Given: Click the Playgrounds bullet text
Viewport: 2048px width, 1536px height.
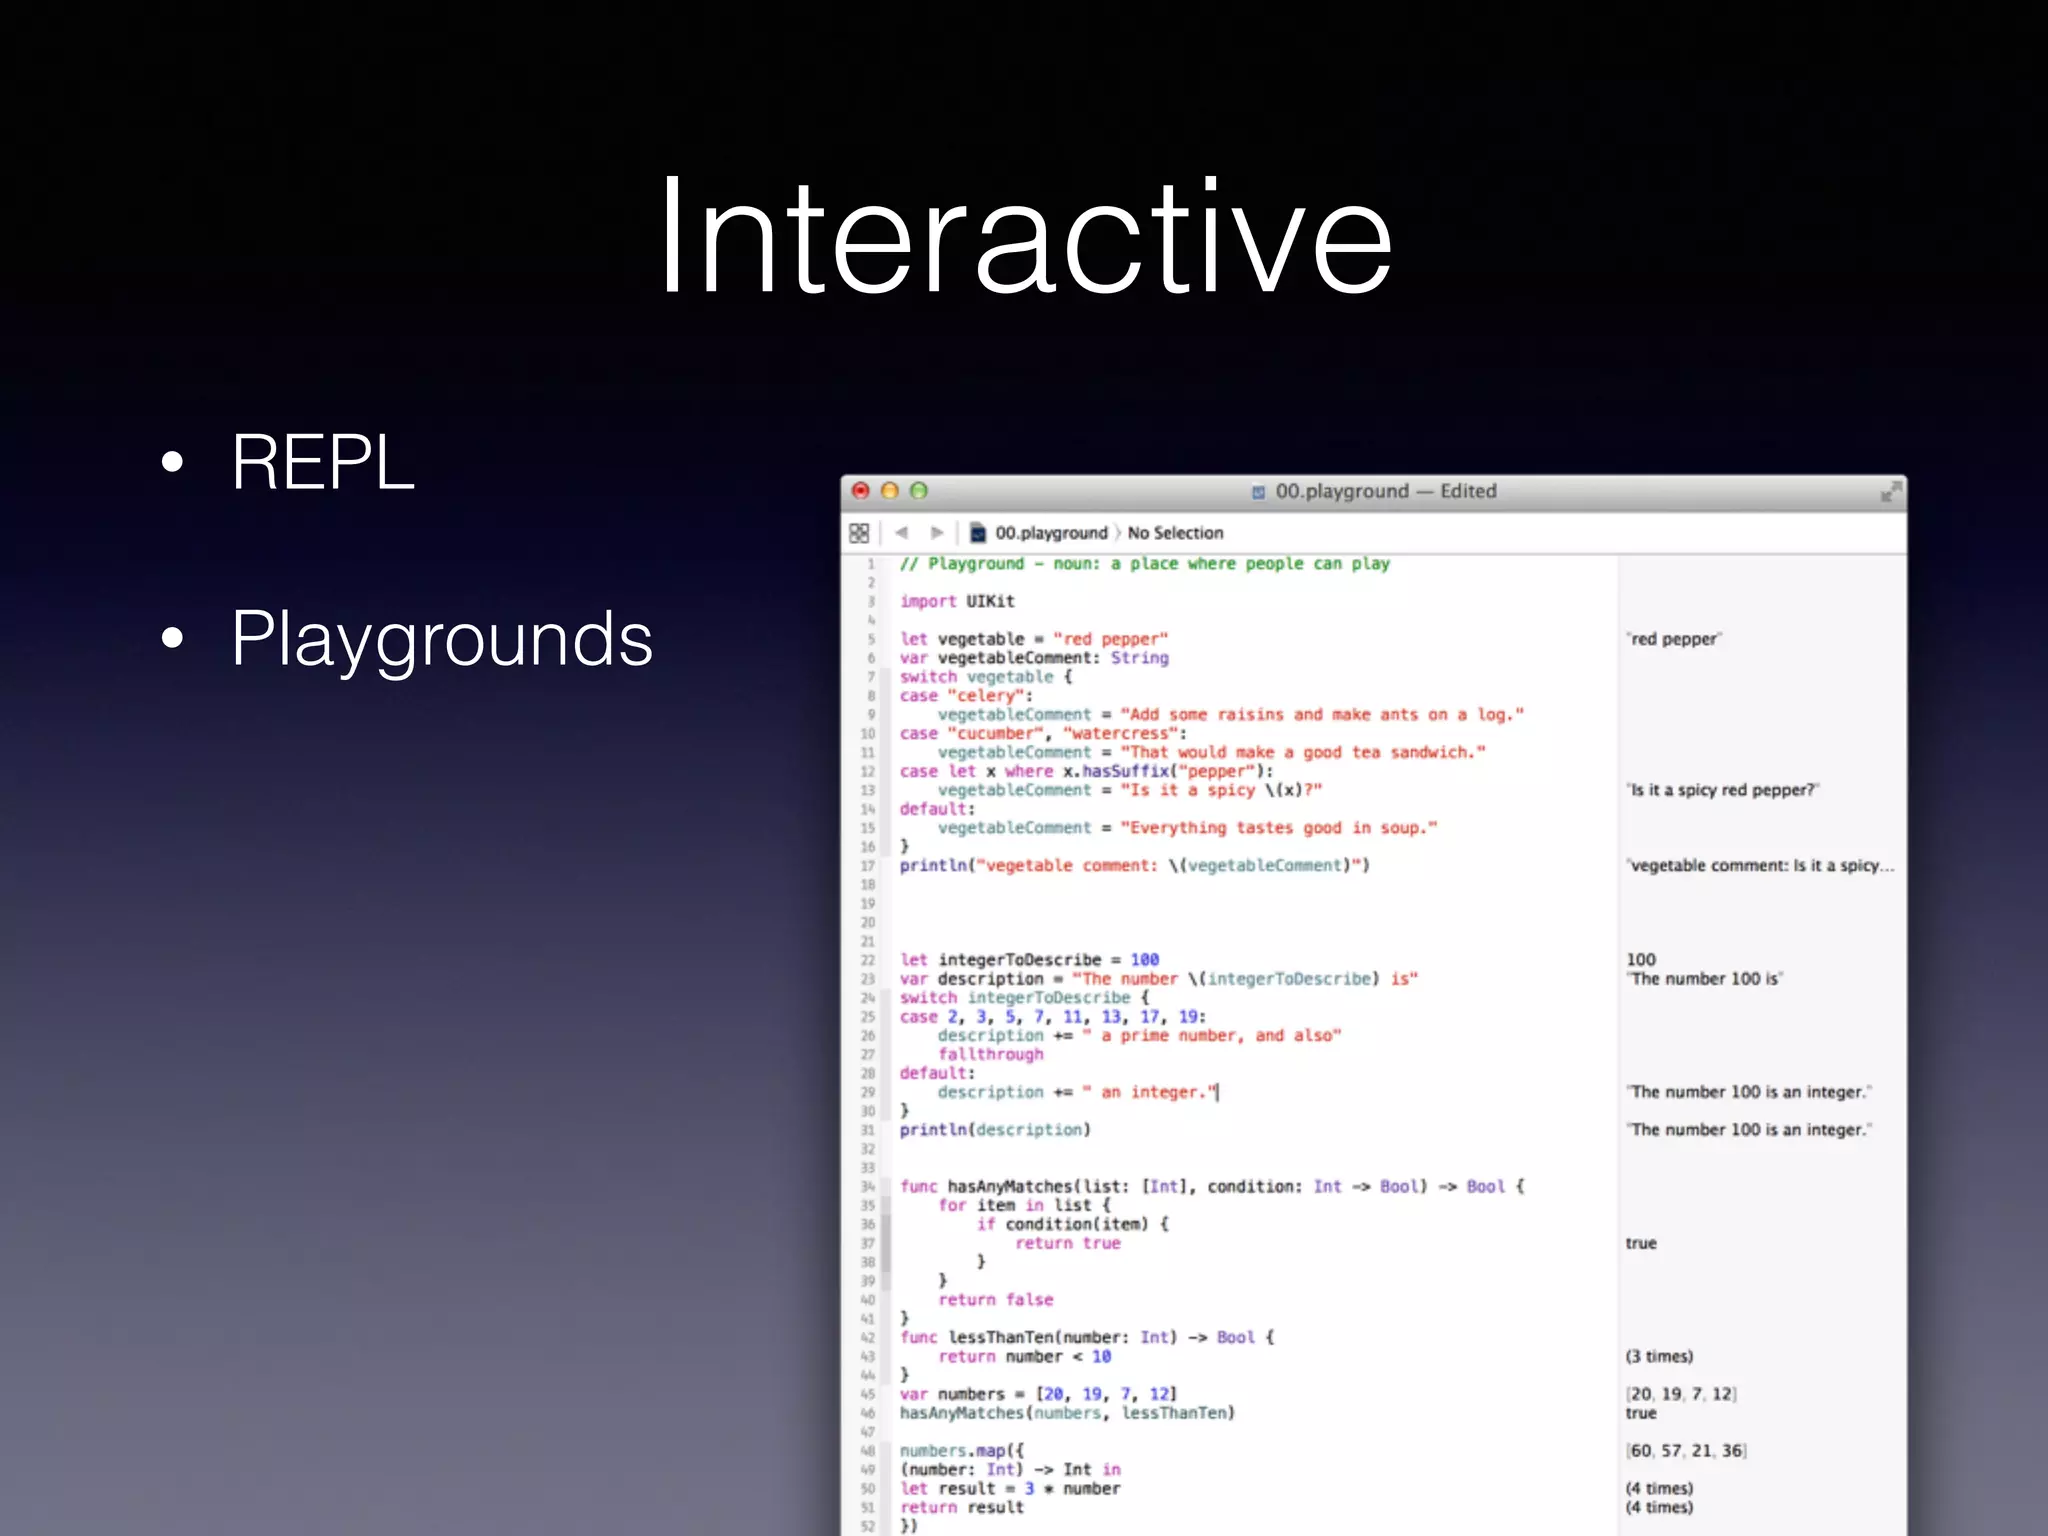Looking at the screenshot, I should pos(441,640).
